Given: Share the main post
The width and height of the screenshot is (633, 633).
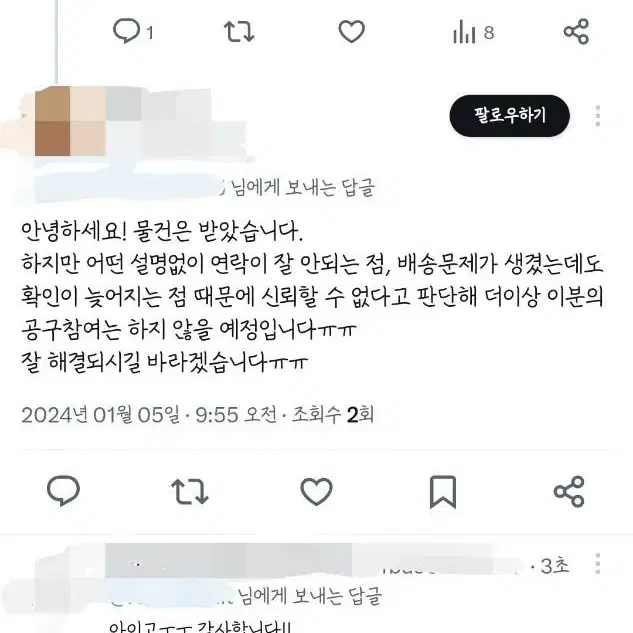Looking at the screenshot, I should click(569, 491).
